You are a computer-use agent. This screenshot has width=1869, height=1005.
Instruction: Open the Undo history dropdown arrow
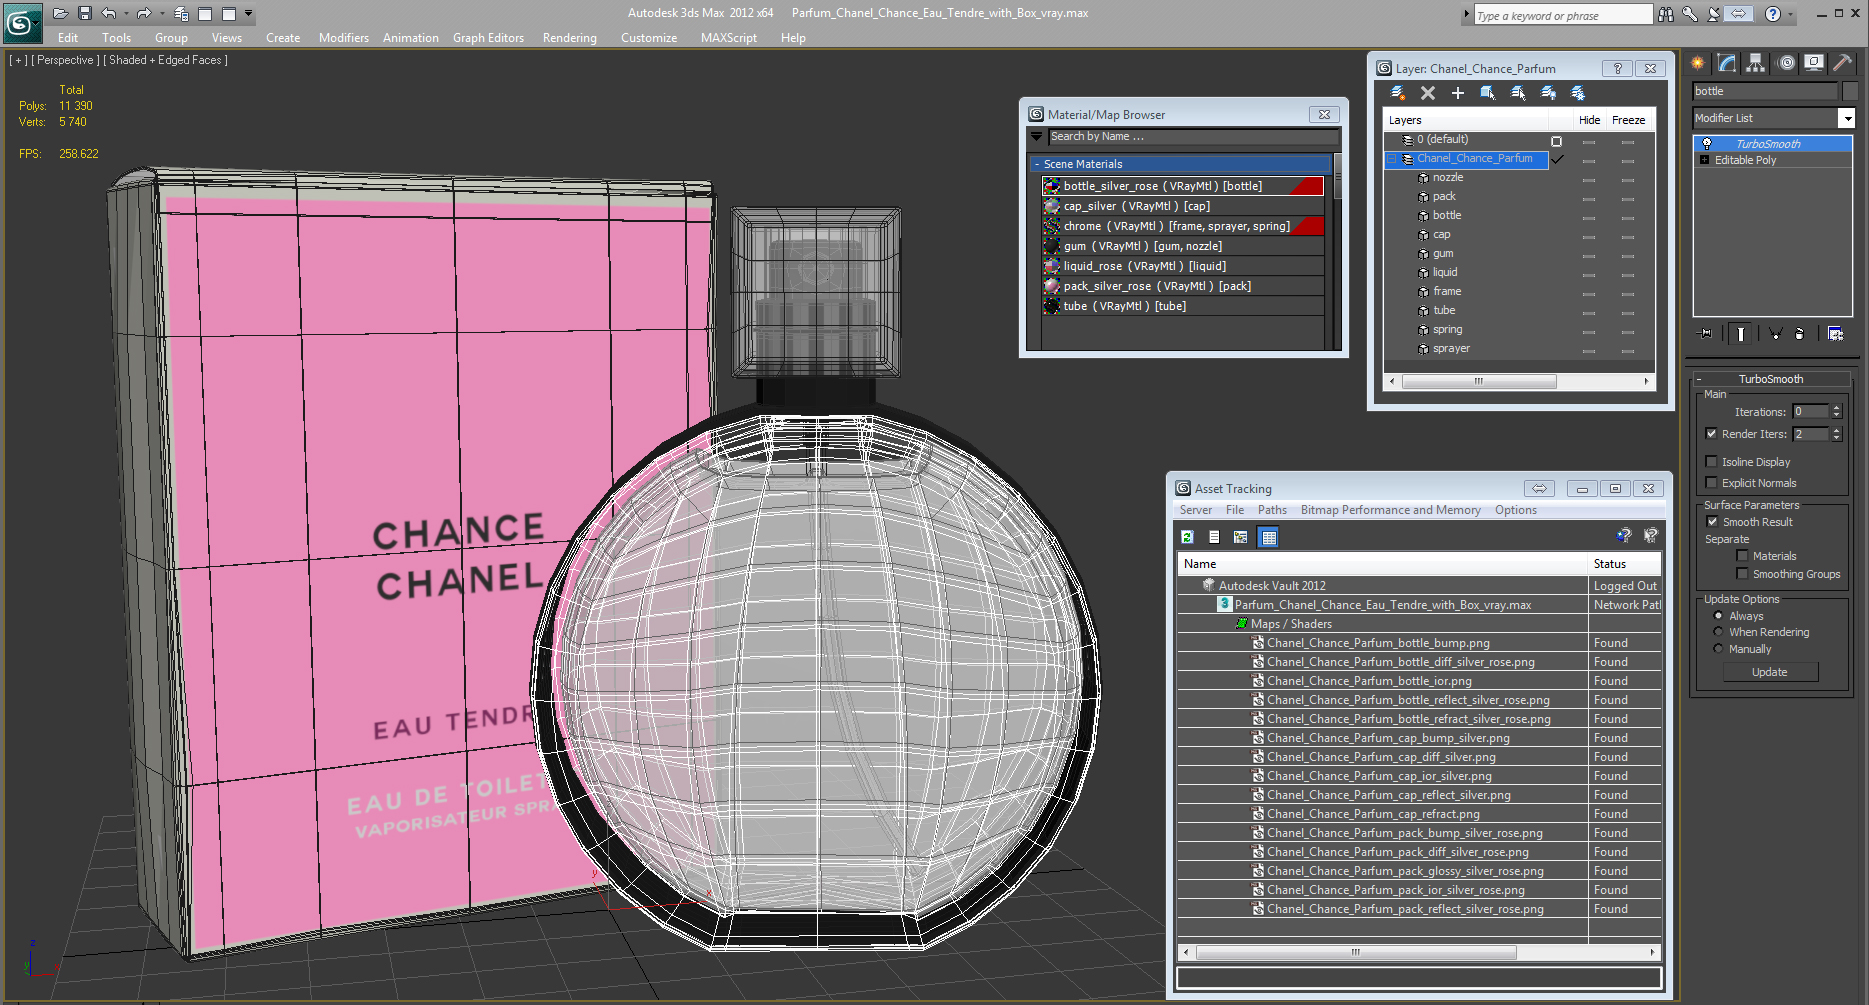[125, 13]
